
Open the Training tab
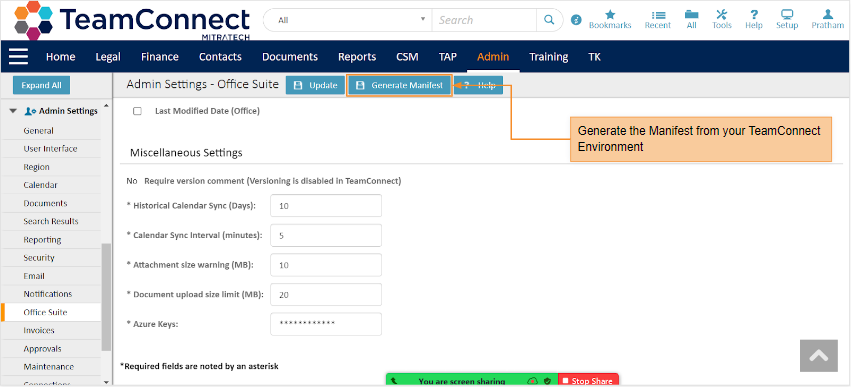point(549,56)
